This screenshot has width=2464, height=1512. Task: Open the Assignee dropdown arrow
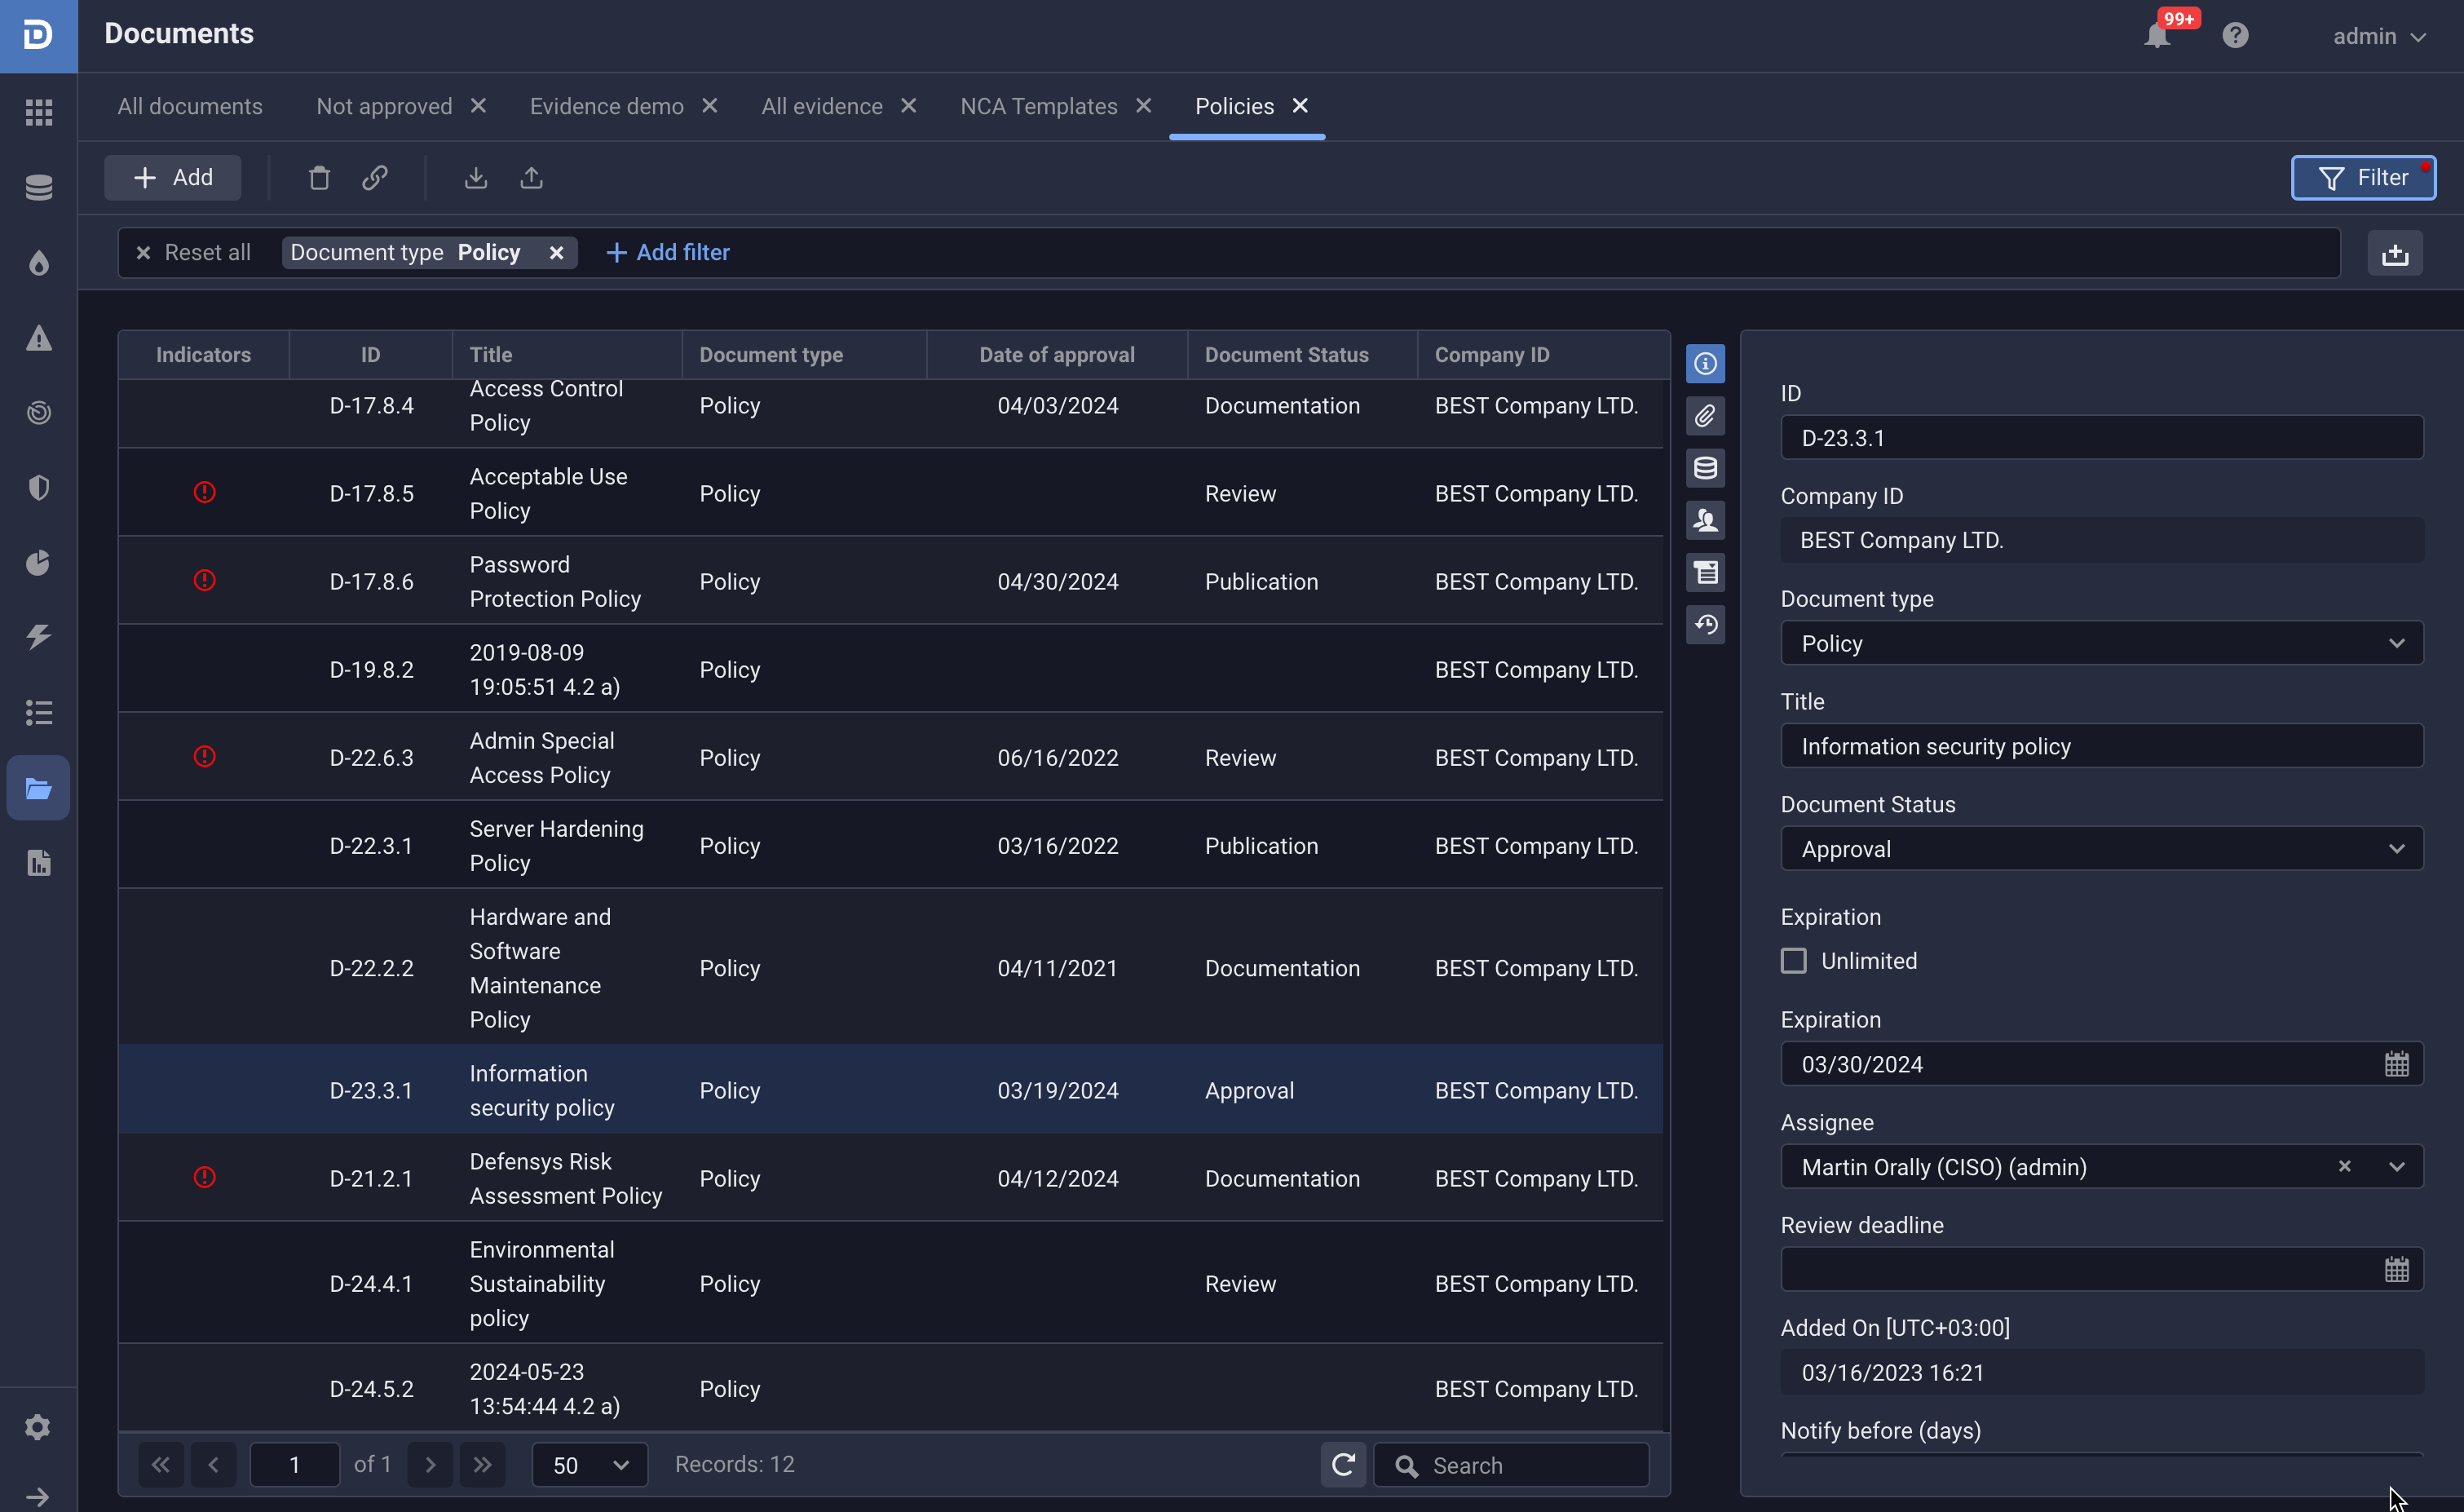[2397, 1167]
